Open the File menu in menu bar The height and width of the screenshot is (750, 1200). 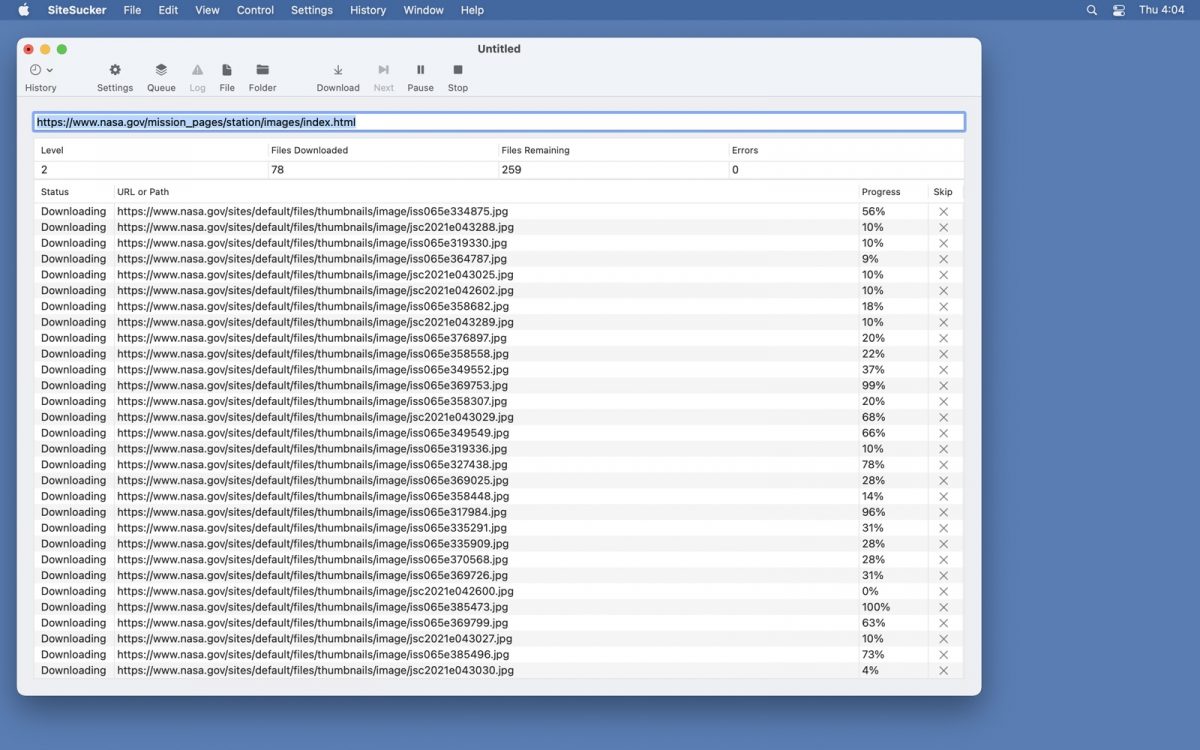pyautogui.click(x=132, y=10)
